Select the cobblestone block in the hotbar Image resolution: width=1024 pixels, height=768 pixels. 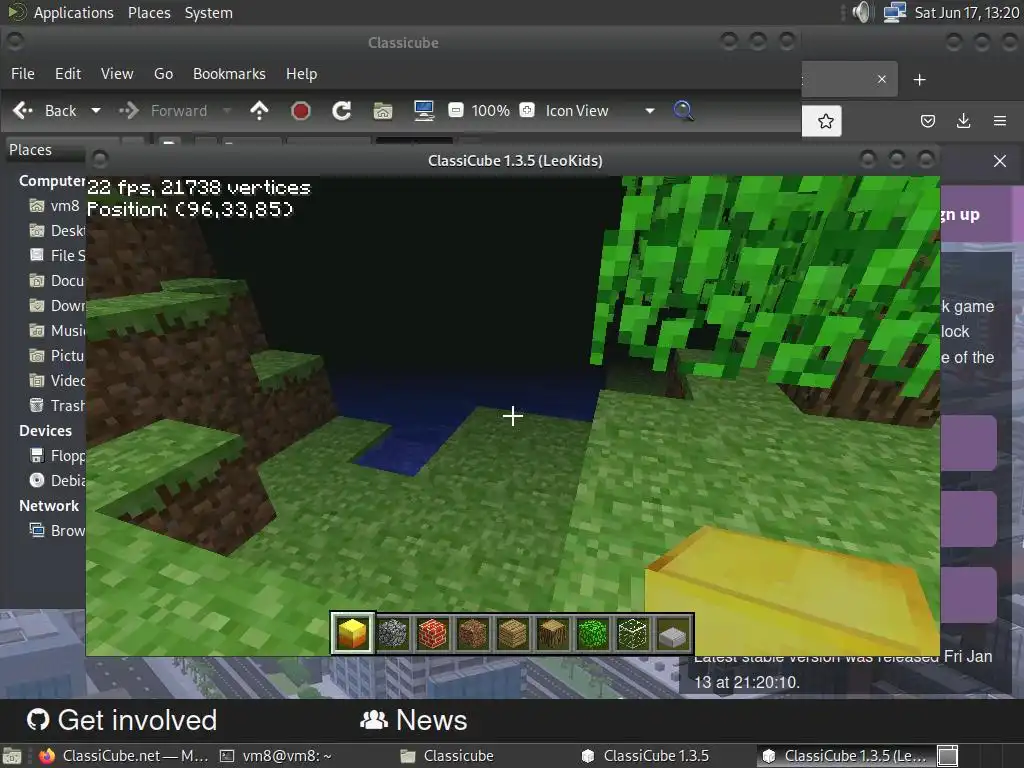tap(392, 633)
